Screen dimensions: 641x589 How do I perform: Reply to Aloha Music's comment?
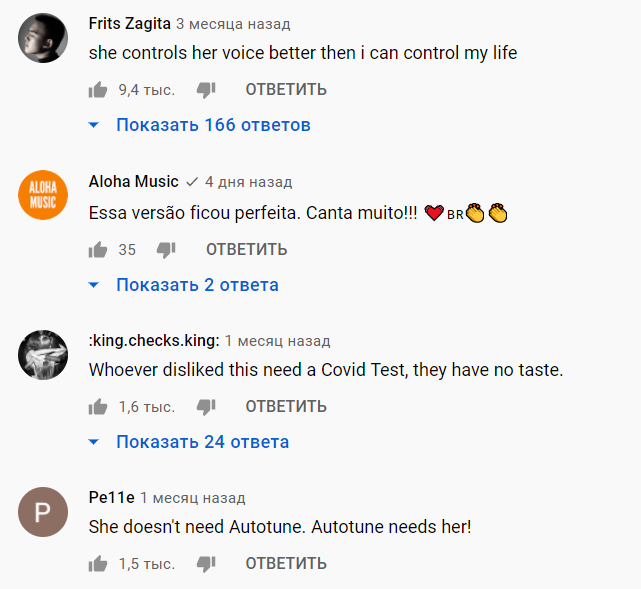(247, 249)
